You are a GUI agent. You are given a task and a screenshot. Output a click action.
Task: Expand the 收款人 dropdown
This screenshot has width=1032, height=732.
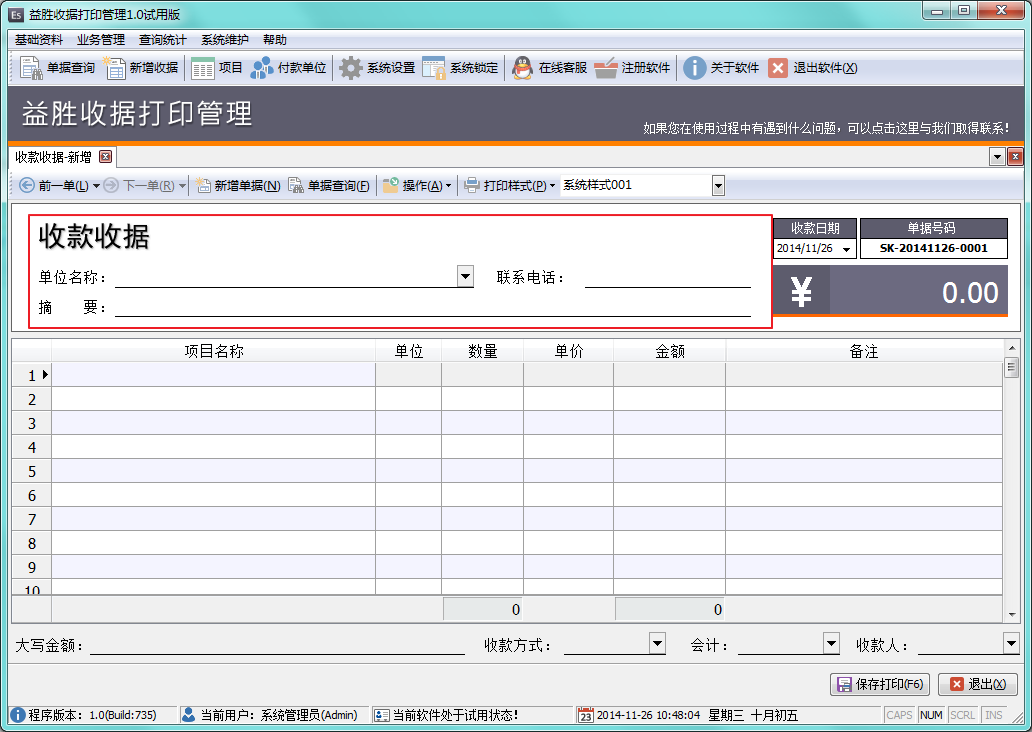pyautogui.click(x=1011, y=643)
